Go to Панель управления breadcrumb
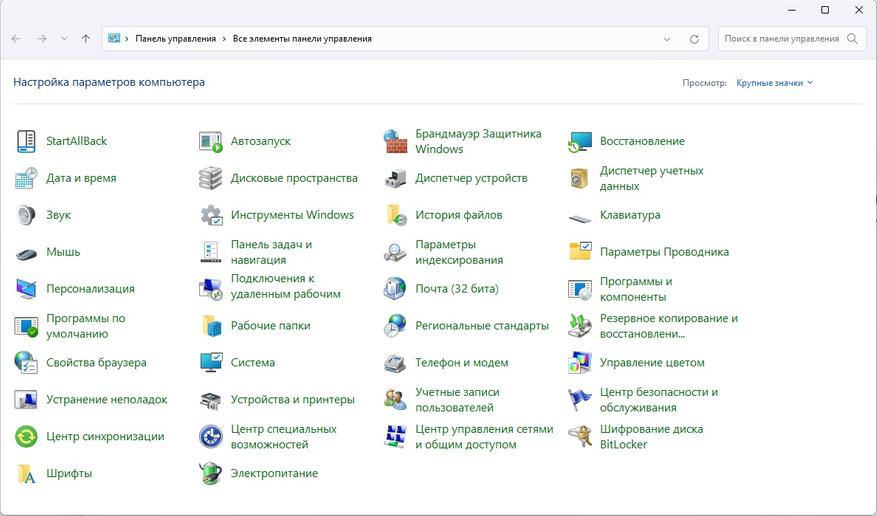The height and width of the screenshot is (516, 877). coord(176,39)
